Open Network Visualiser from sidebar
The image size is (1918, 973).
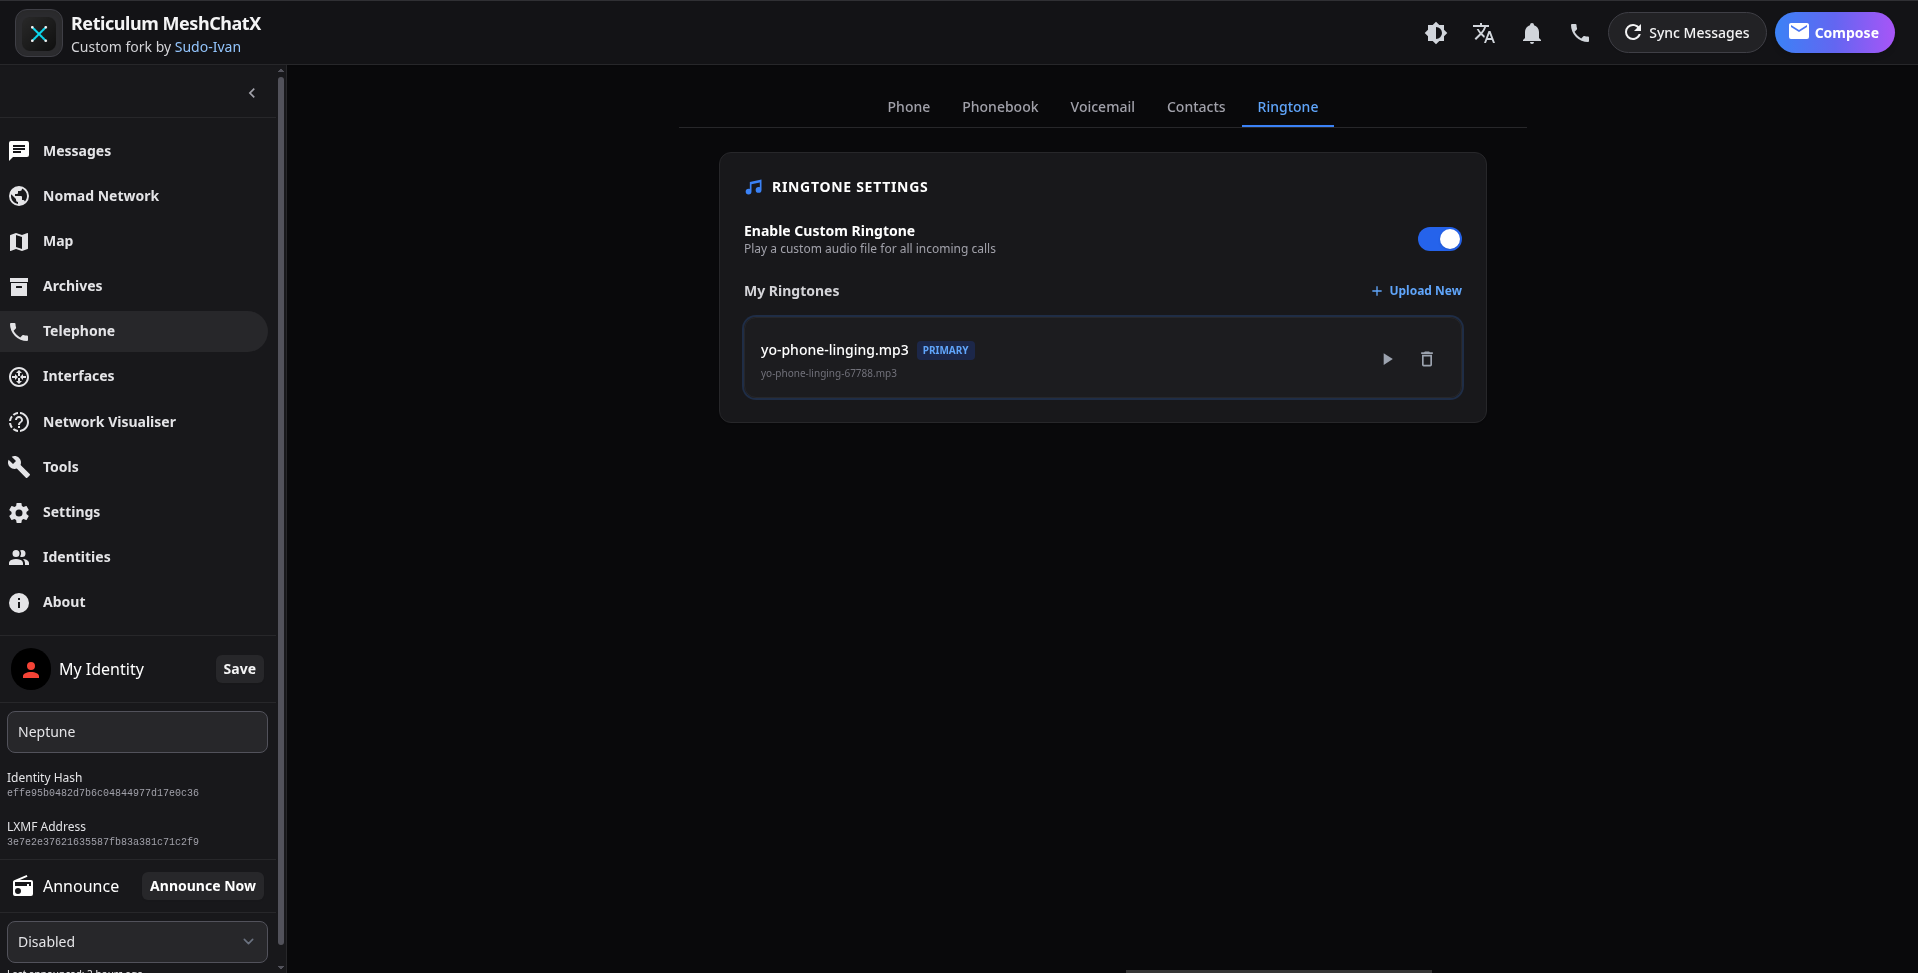(109, 422)
